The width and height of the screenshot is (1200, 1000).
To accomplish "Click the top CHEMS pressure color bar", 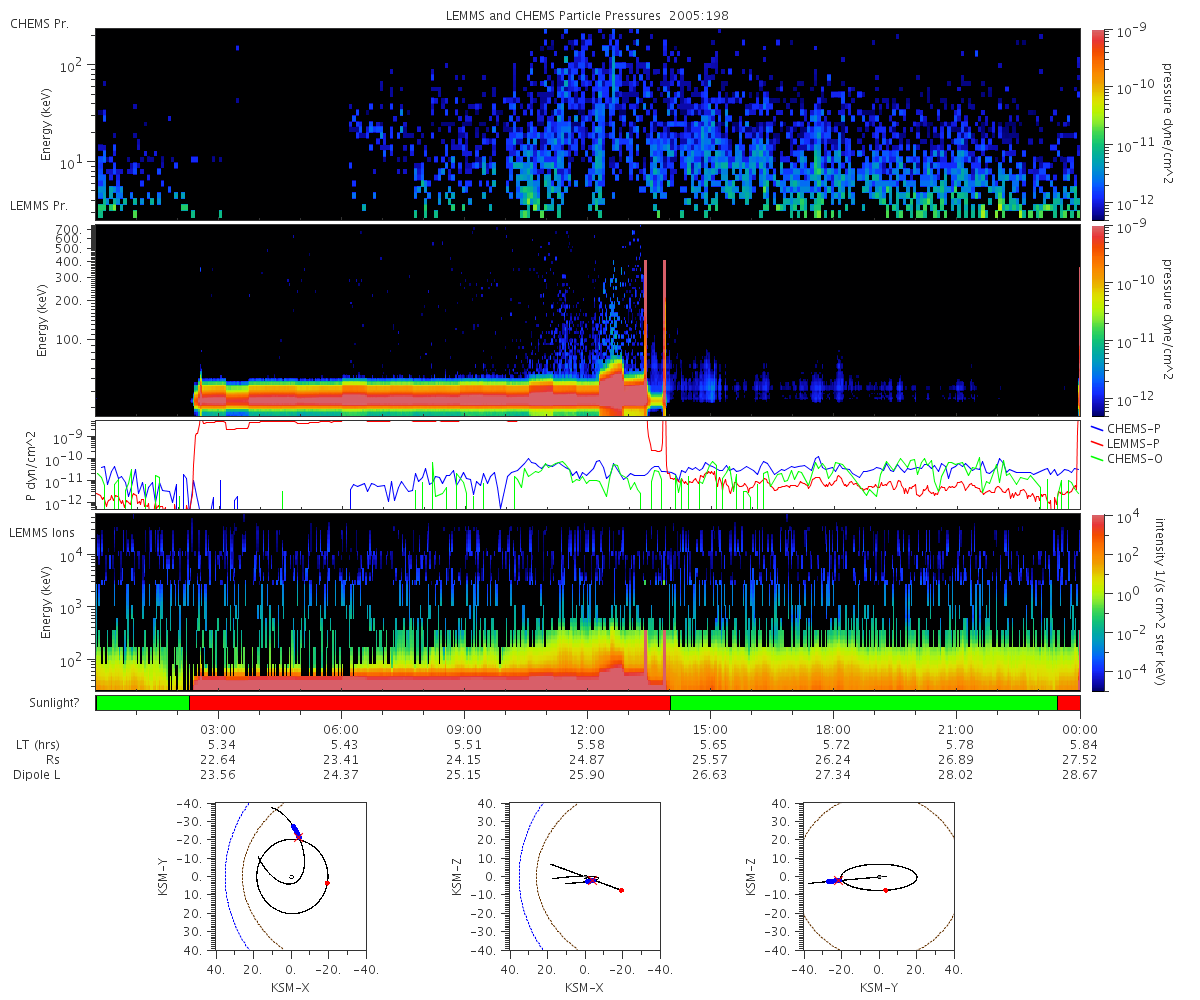I will (1098, 124).
